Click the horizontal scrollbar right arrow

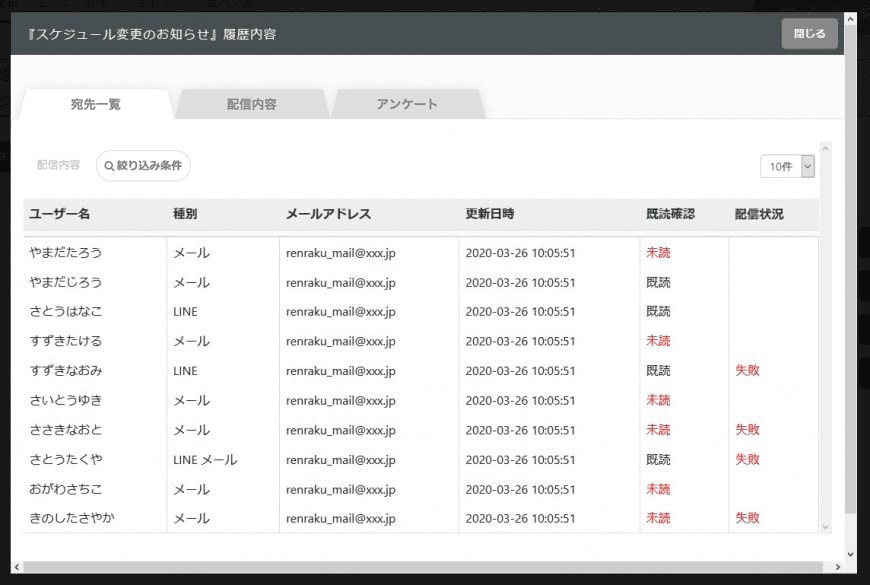838,567
